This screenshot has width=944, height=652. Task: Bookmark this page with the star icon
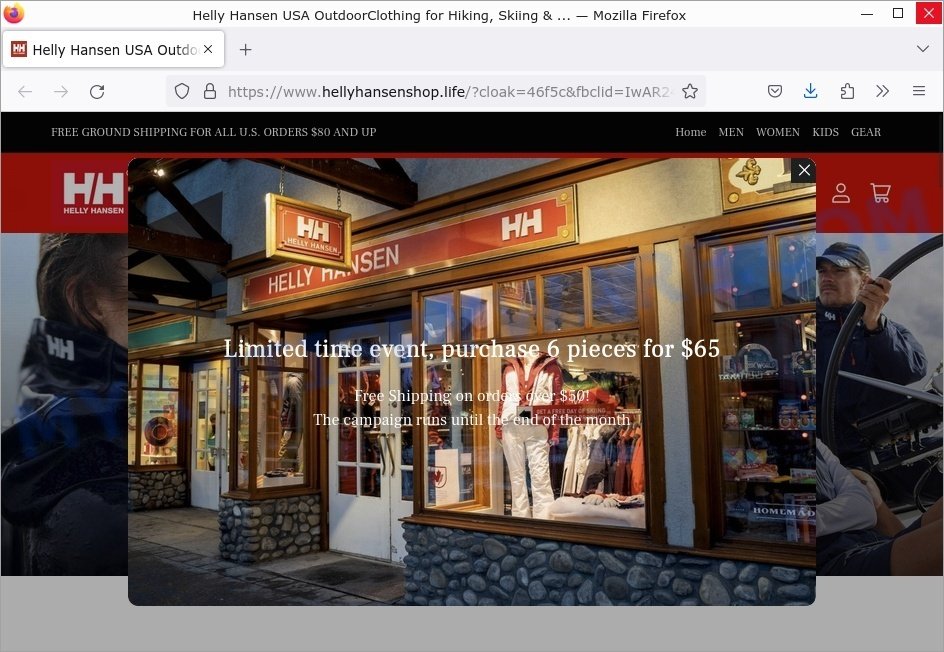coord(690,92)
